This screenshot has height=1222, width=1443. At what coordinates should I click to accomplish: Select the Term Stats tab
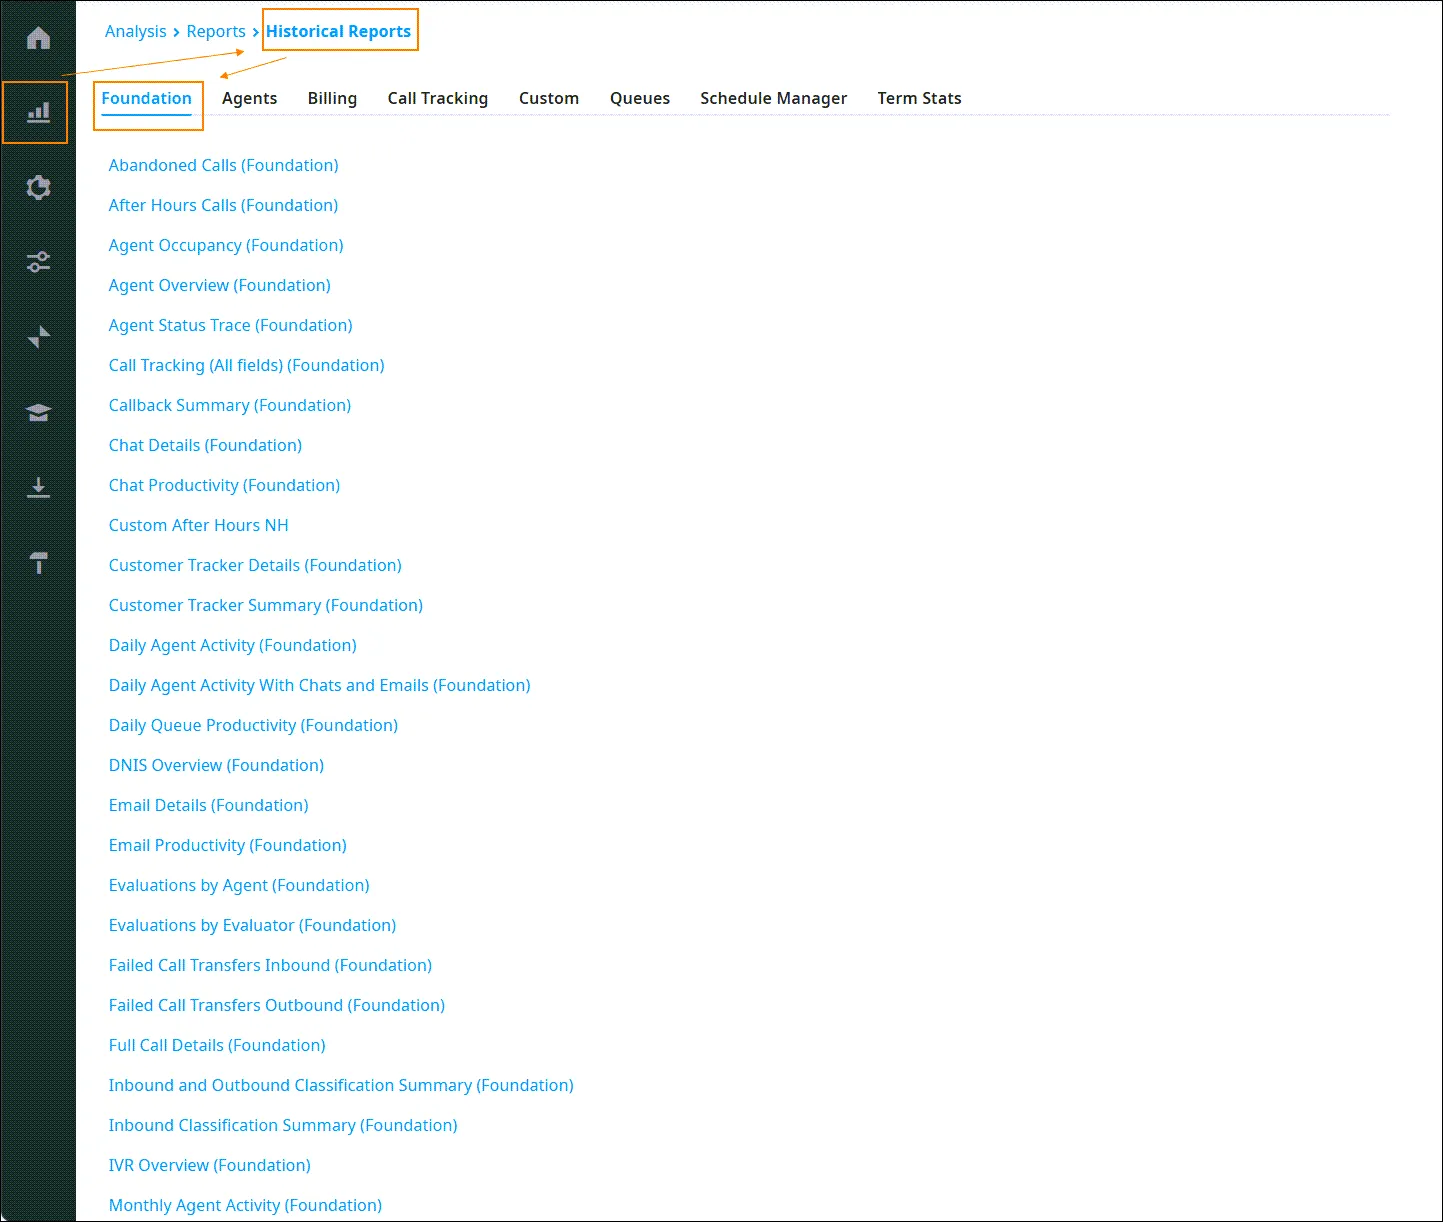tap(919, 98)
